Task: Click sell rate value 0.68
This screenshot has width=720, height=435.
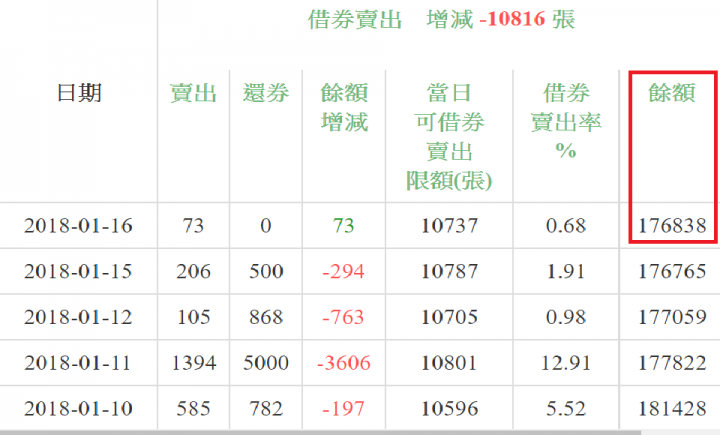Action: coord(566,226)
